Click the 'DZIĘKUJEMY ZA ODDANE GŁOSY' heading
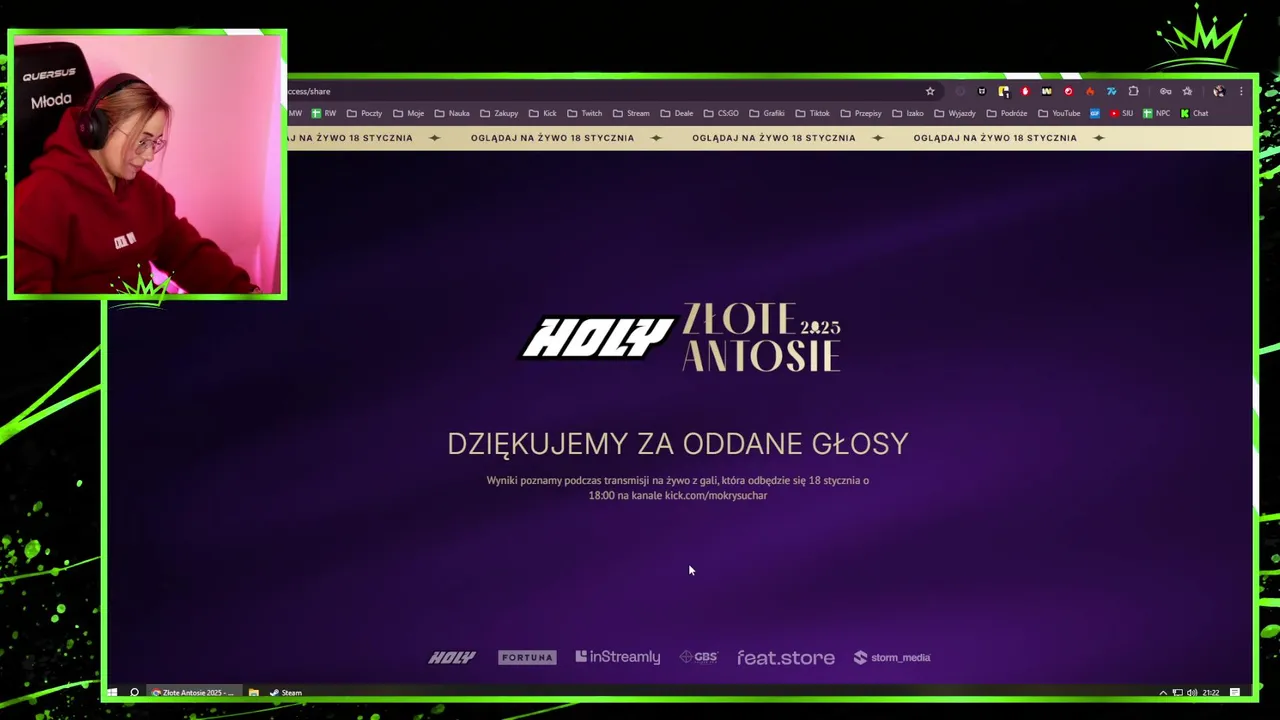This screenshot has width=1280, height=720. pyautogui.click(x=678, y=444)
